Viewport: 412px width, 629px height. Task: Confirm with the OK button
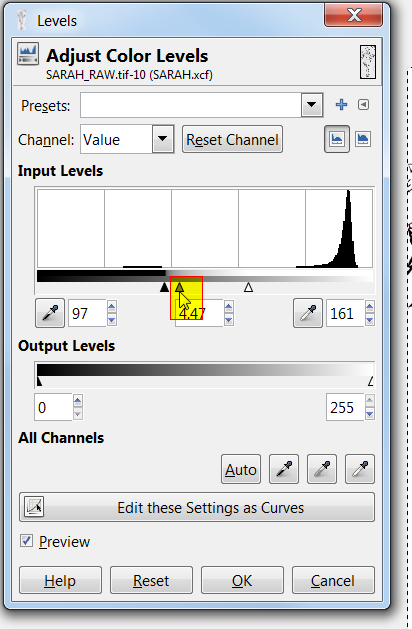242,580
